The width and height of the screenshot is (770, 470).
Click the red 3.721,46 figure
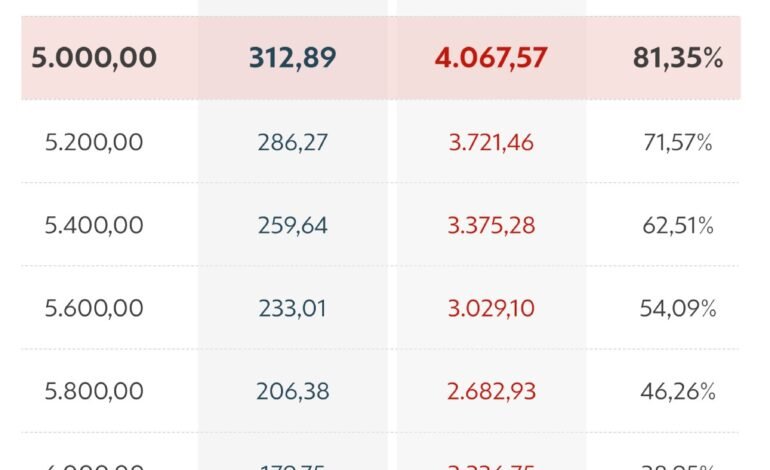491,142
